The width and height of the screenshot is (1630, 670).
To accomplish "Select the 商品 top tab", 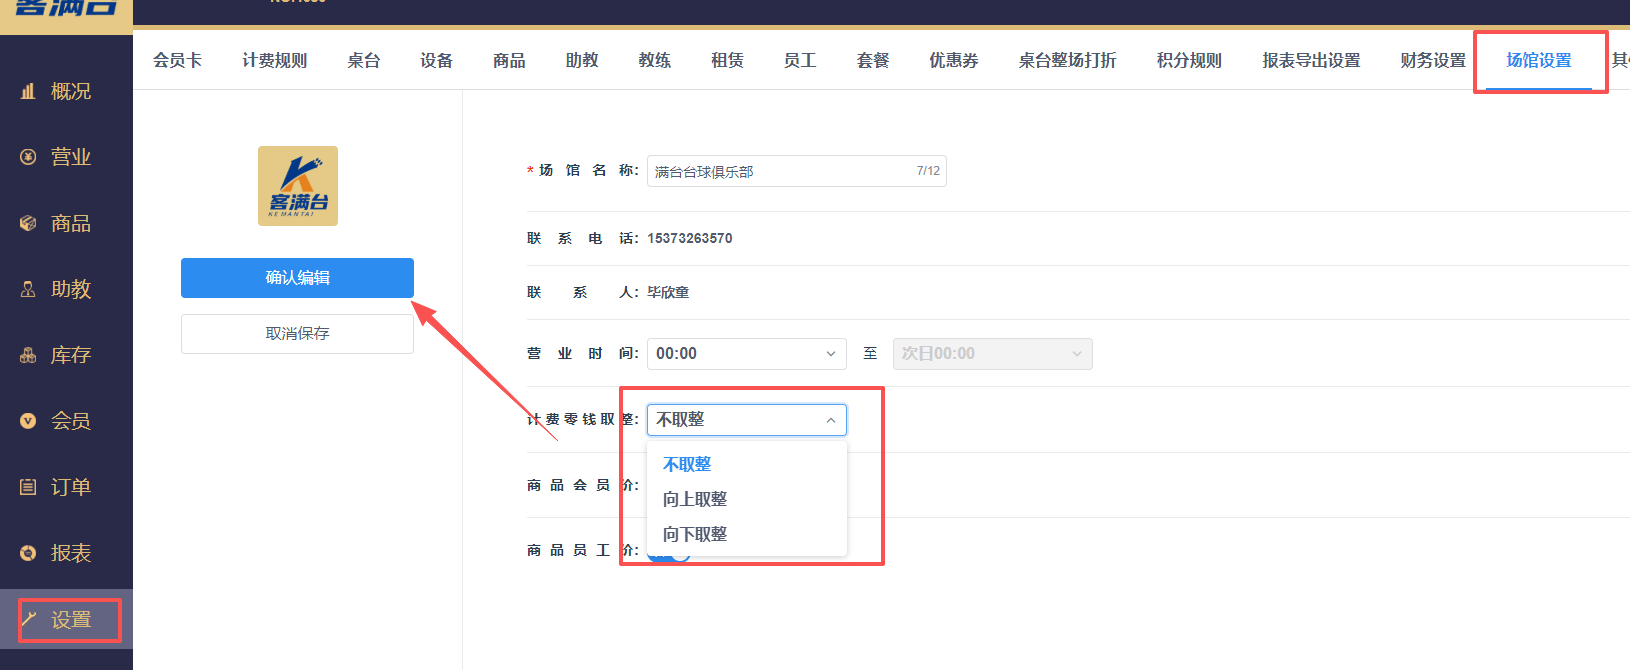I will 509,60.
